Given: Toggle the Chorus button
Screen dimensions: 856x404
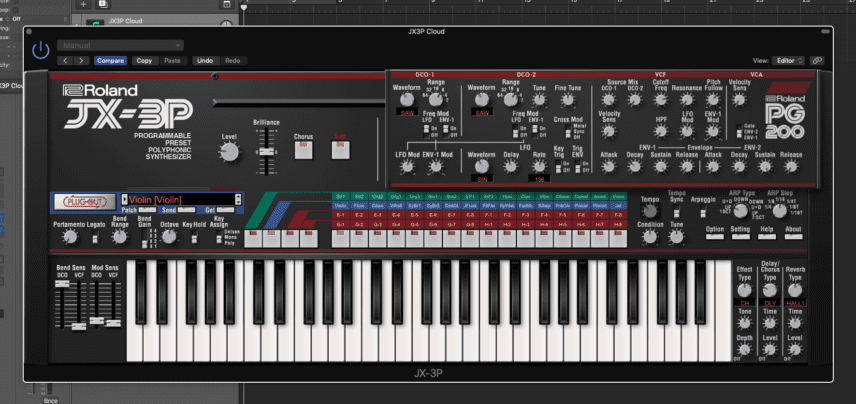Looking at the screenshot, I should (303, 149).
